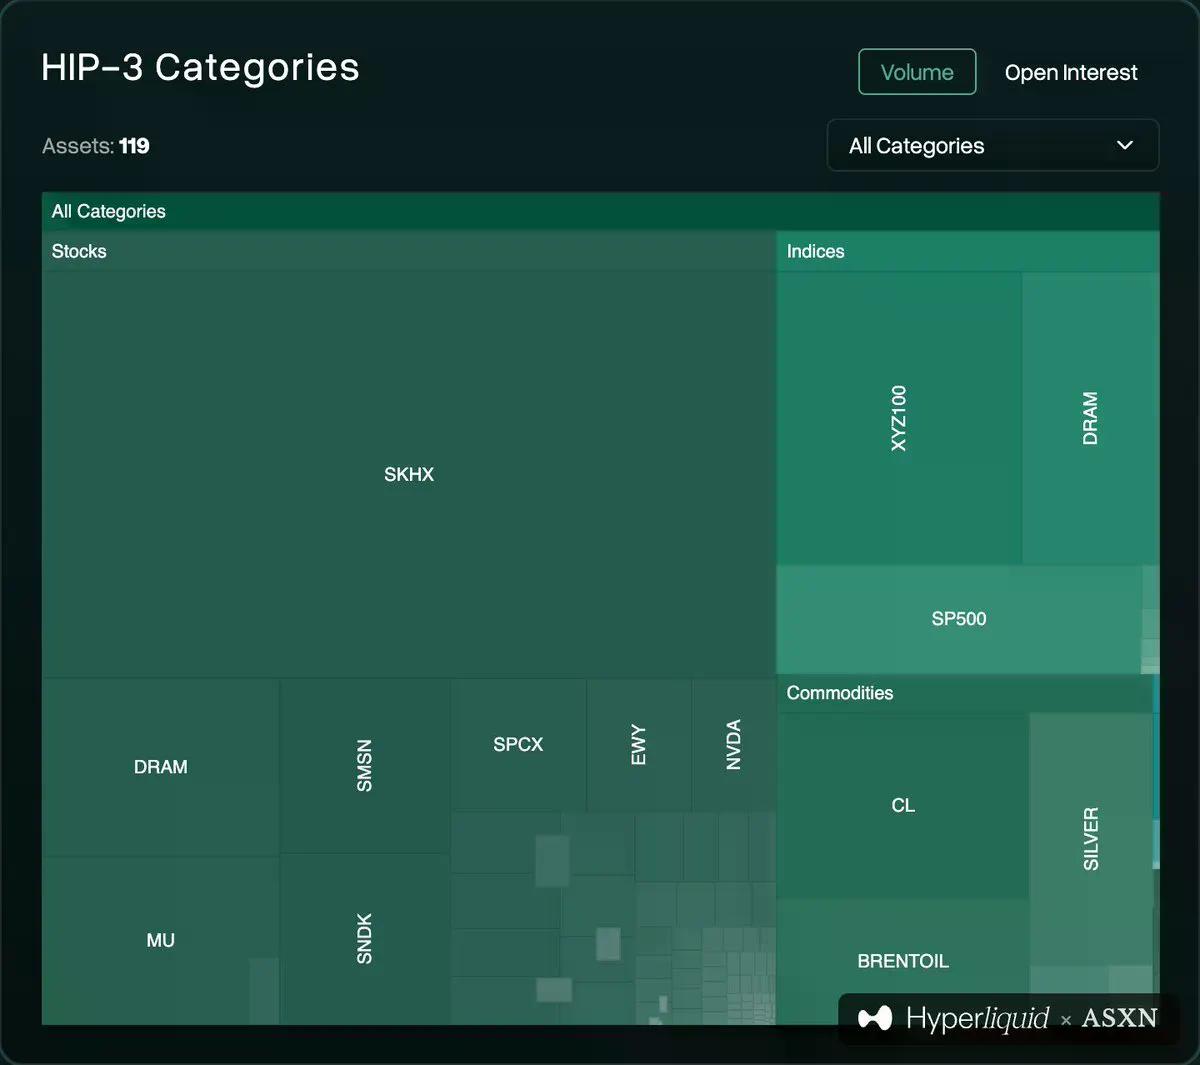This screenshot has width=1200, height=1065.
Task: Select the All Categories treemap header
Action: coord(600,211)
